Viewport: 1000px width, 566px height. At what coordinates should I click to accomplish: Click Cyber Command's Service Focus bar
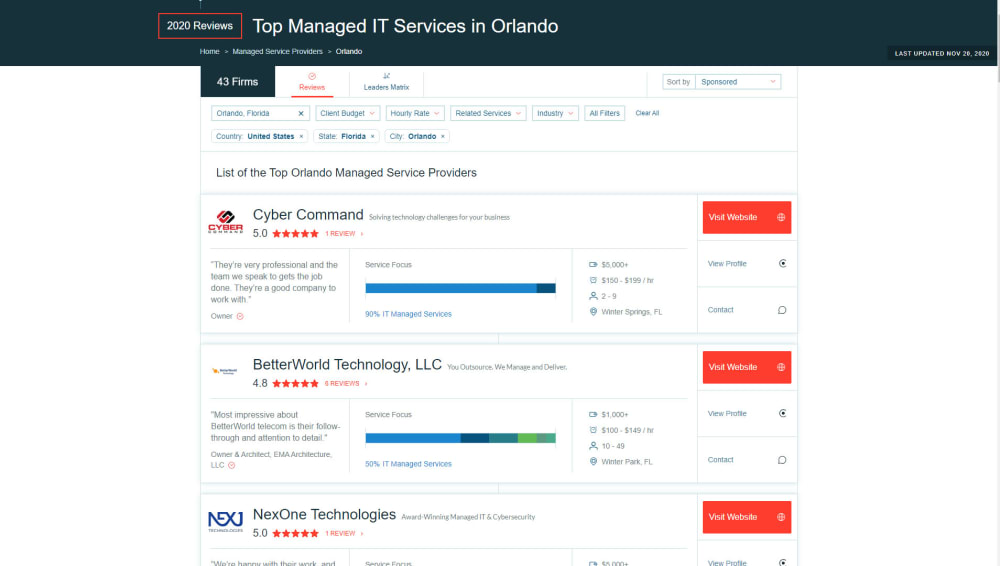[x=460, y=288]
